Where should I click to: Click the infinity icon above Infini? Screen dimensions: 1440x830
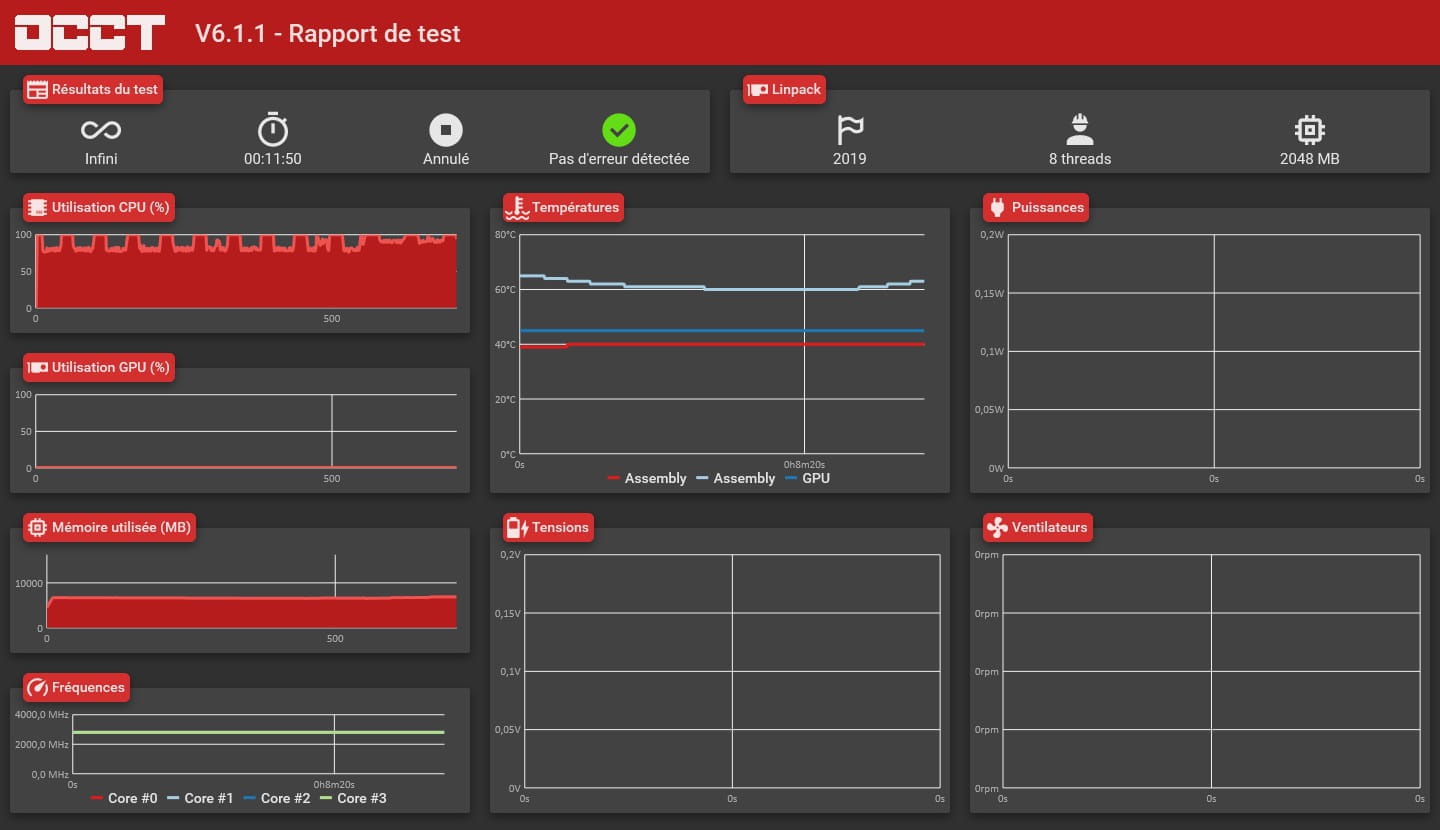(101, 130)
